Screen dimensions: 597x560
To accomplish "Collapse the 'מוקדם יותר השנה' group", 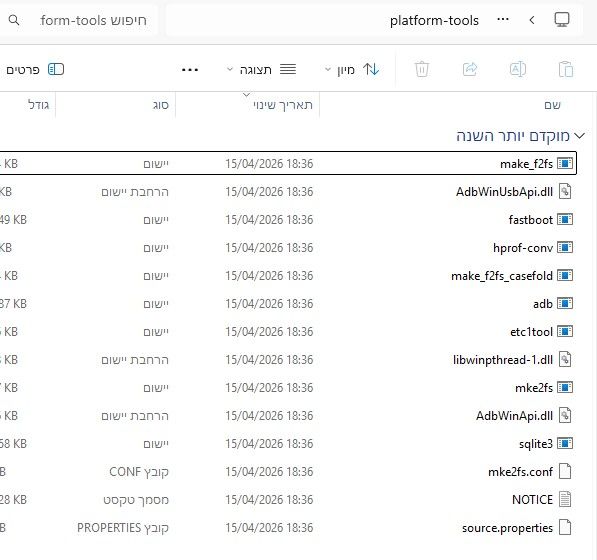I will [579, 136].
